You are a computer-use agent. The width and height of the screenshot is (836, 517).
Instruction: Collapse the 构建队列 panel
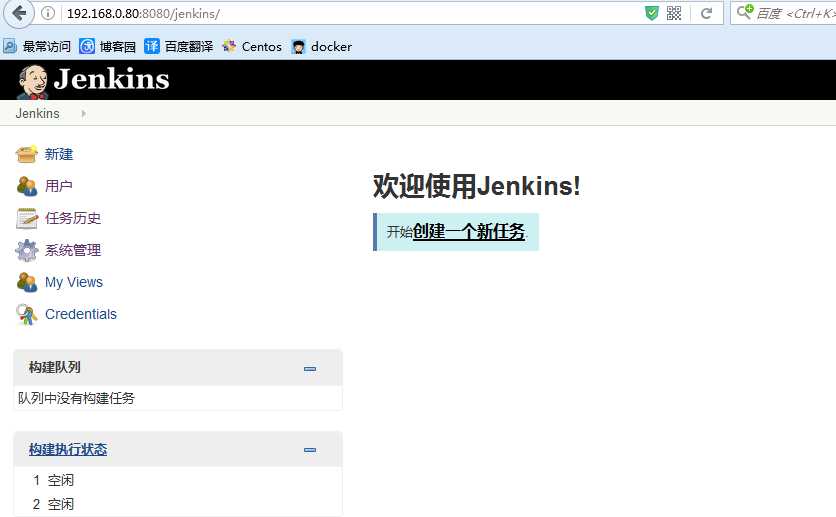[310, 368]
